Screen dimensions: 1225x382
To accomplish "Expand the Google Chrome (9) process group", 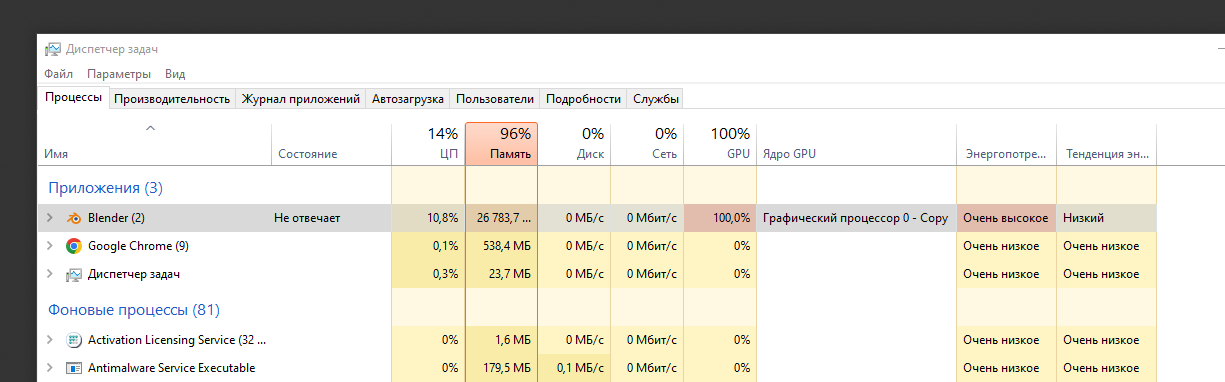I will tap(49, 246).
